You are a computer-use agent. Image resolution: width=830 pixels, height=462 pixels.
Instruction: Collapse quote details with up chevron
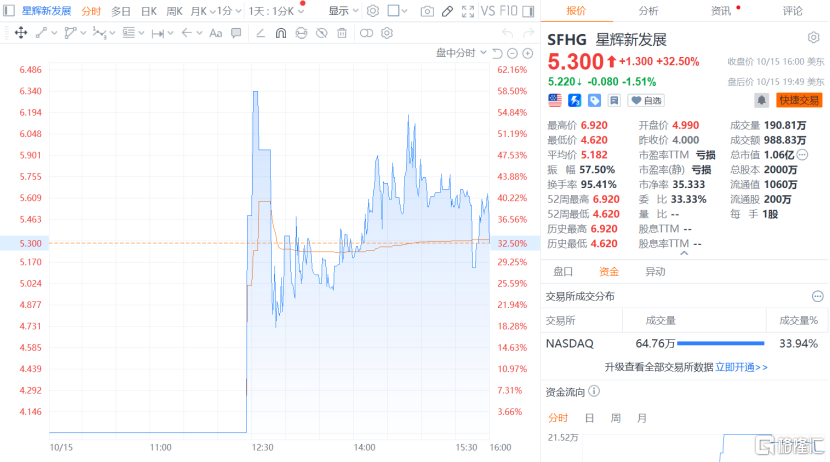[684, 253]
